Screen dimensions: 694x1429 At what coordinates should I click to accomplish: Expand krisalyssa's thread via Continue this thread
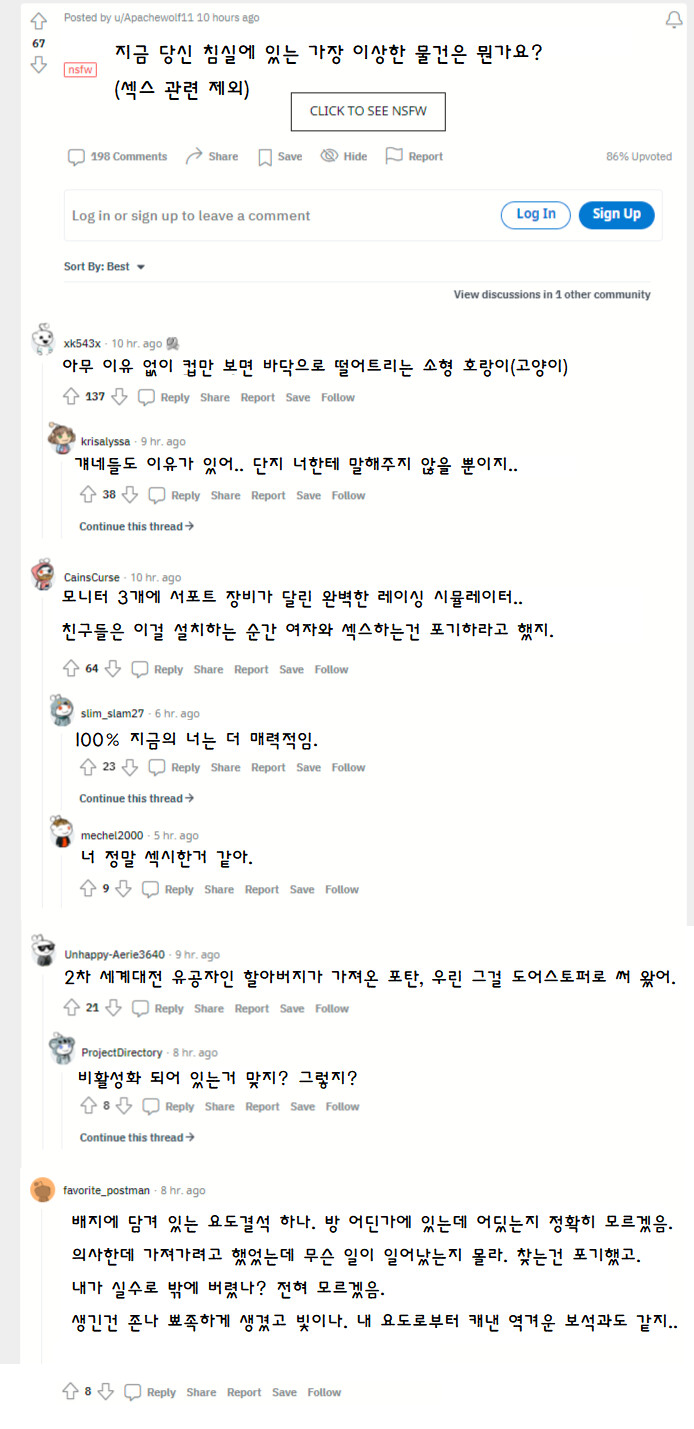tap(135, 526)
